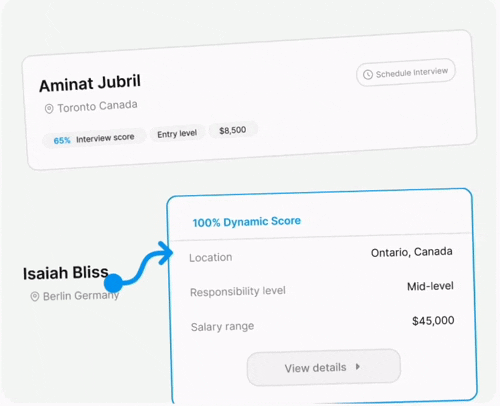This screenshot has width=500, height=406.
Task: Select the $8,500 salary tag
Action: click(233, 130)
